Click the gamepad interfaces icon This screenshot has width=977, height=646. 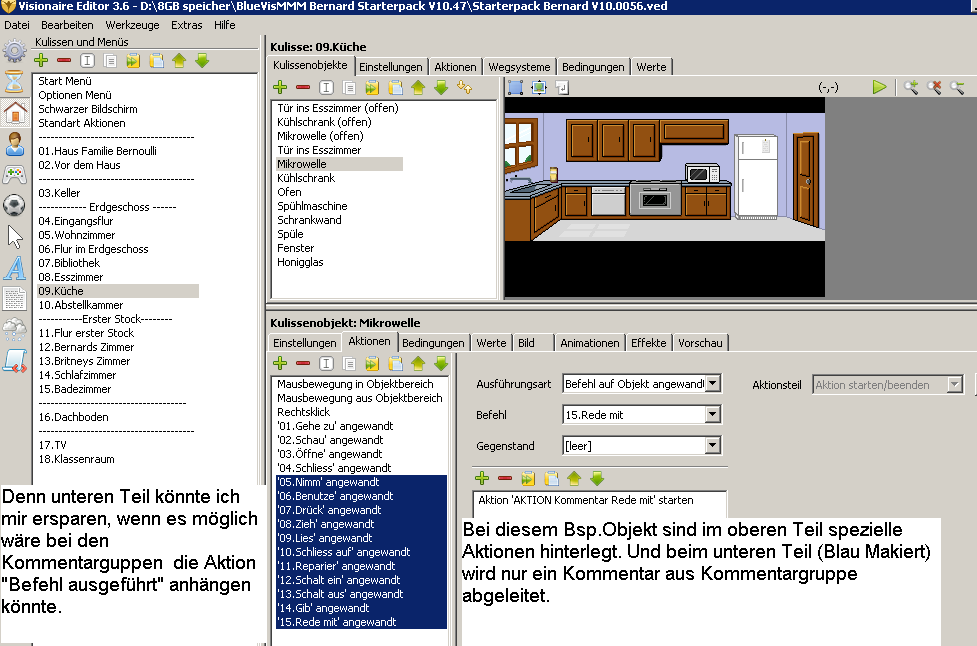[14, 175]
